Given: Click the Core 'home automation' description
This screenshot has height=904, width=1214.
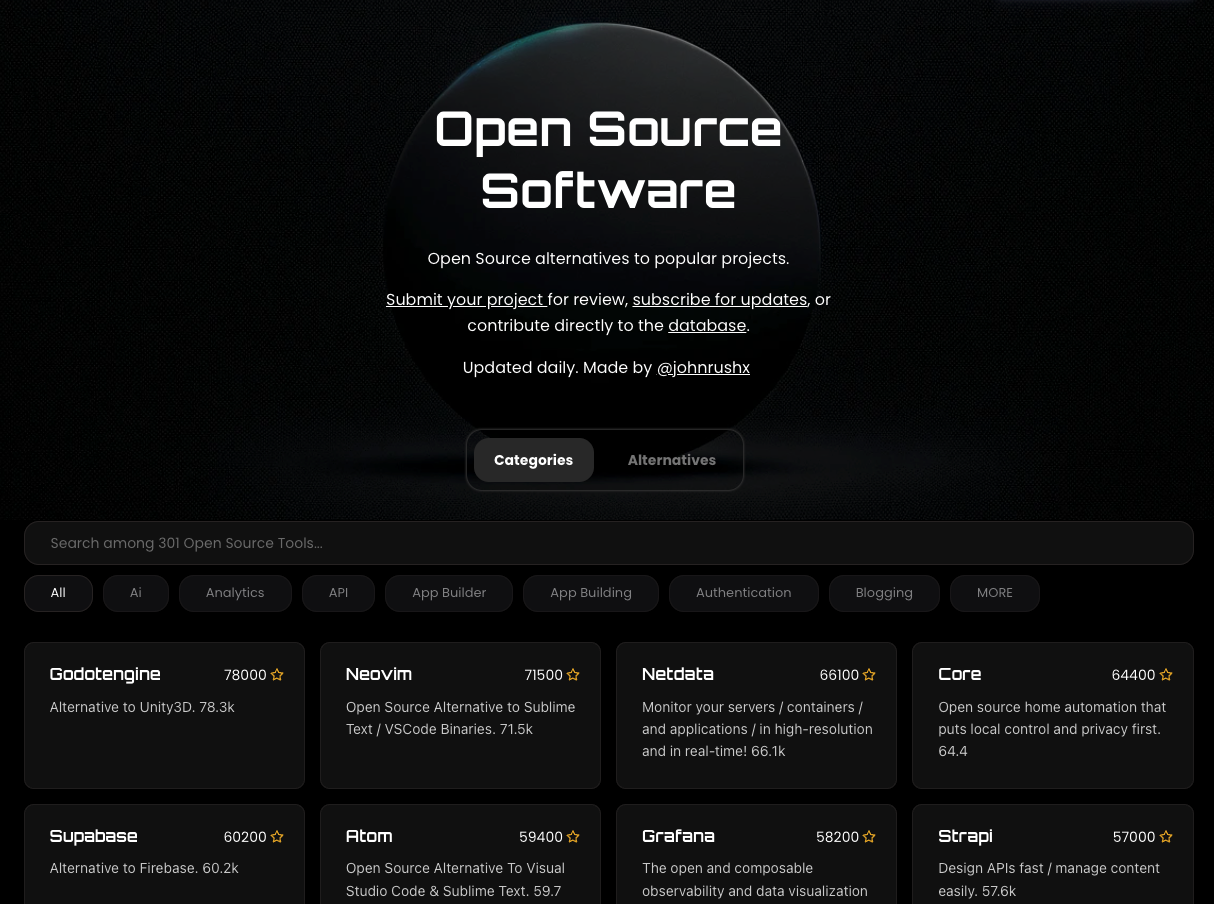Looking at the screenshot, I should (x=1052, y=729).
